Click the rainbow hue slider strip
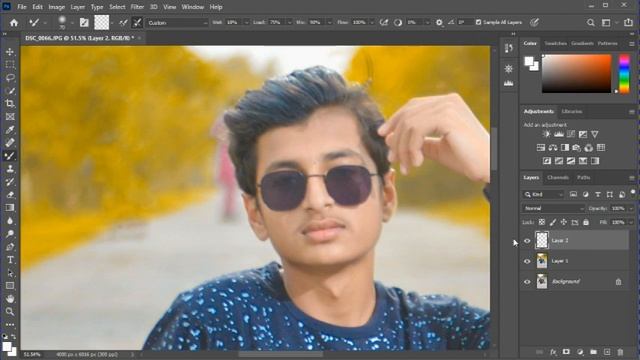The image size is (640, 360). coord(624,73)
